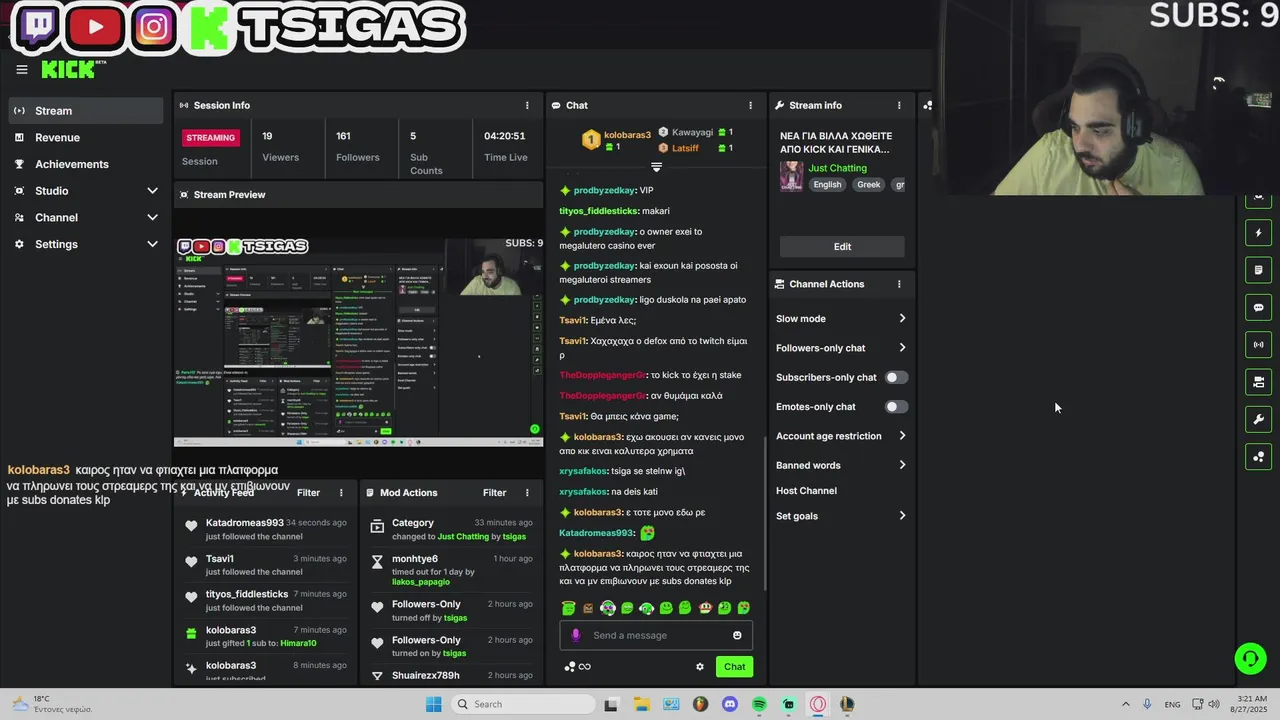Click liakos_papagio moderator link
Image resolution: width=1280 pixels, height=720 pixels.
[x=420, y=582]
